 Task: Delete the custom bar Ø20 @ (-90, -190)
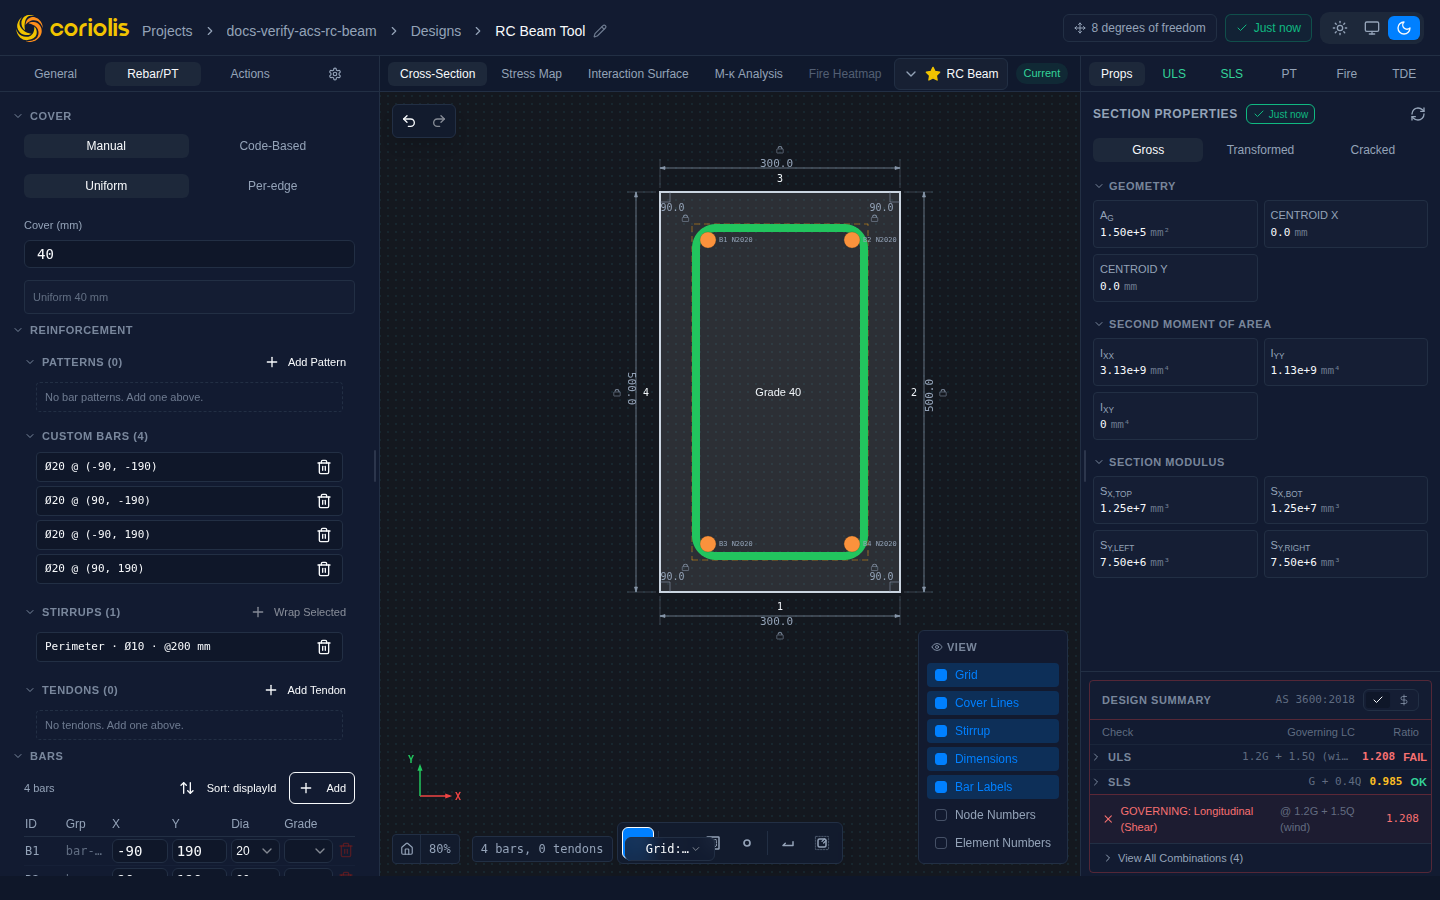[324, 467]
